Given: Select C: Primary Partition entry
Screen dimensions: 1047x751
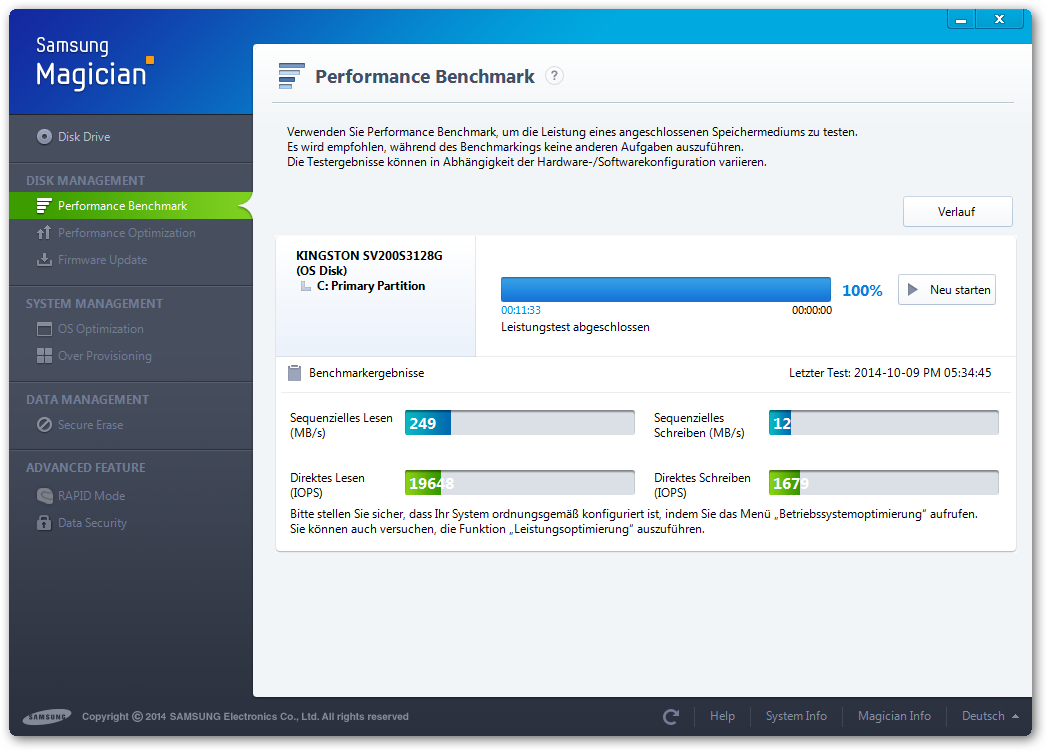Looking at the screenshot, I should tap(371, 286).
